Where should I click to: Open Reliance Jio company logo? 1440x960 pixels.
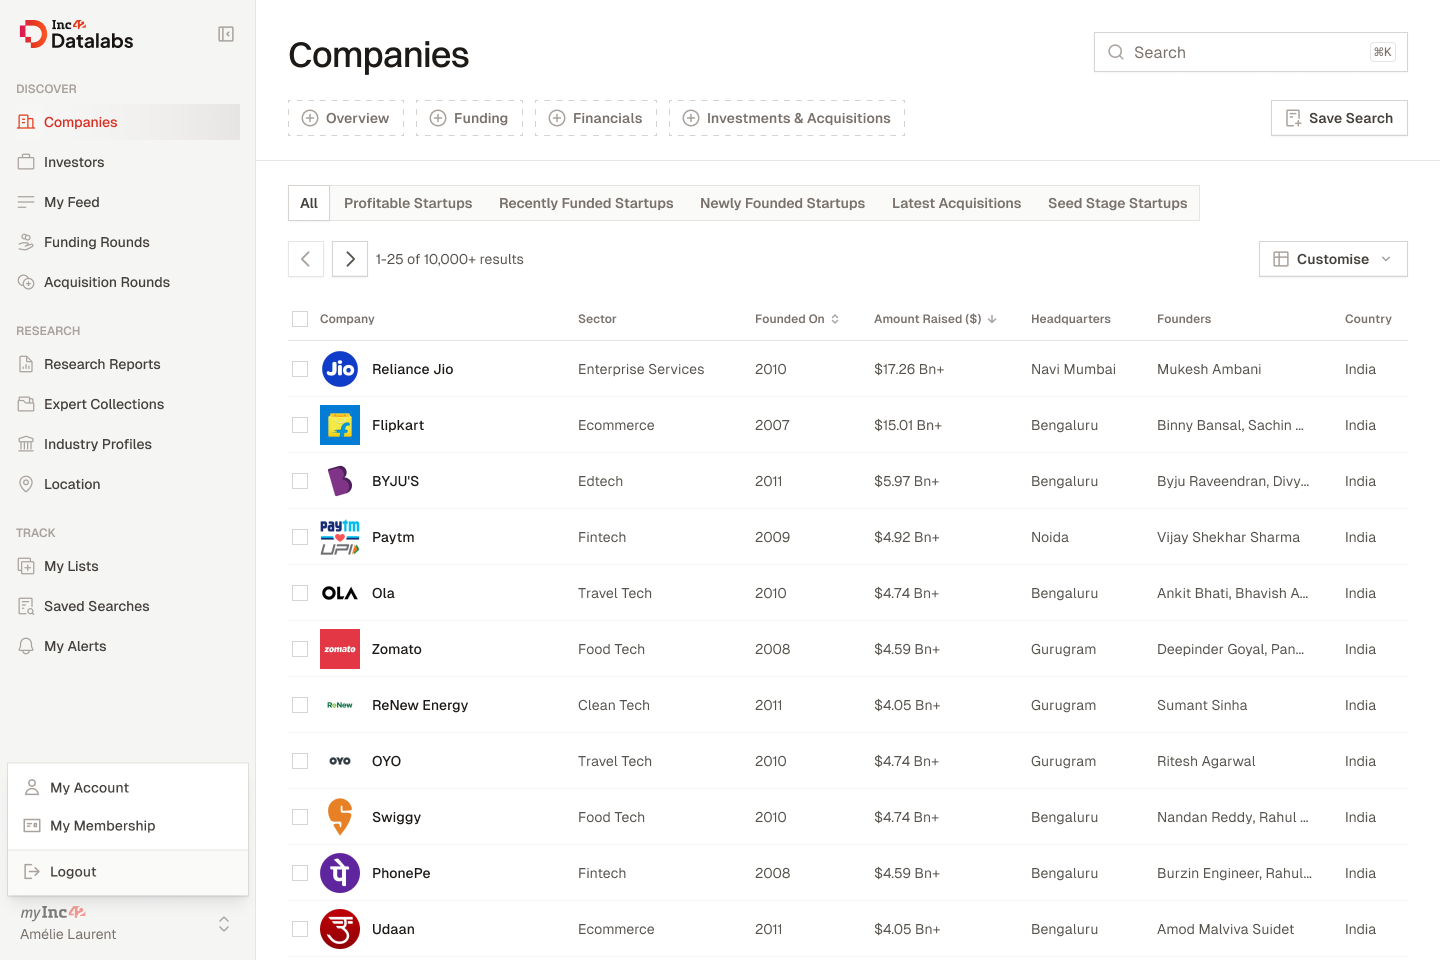(x=340, y=369)
